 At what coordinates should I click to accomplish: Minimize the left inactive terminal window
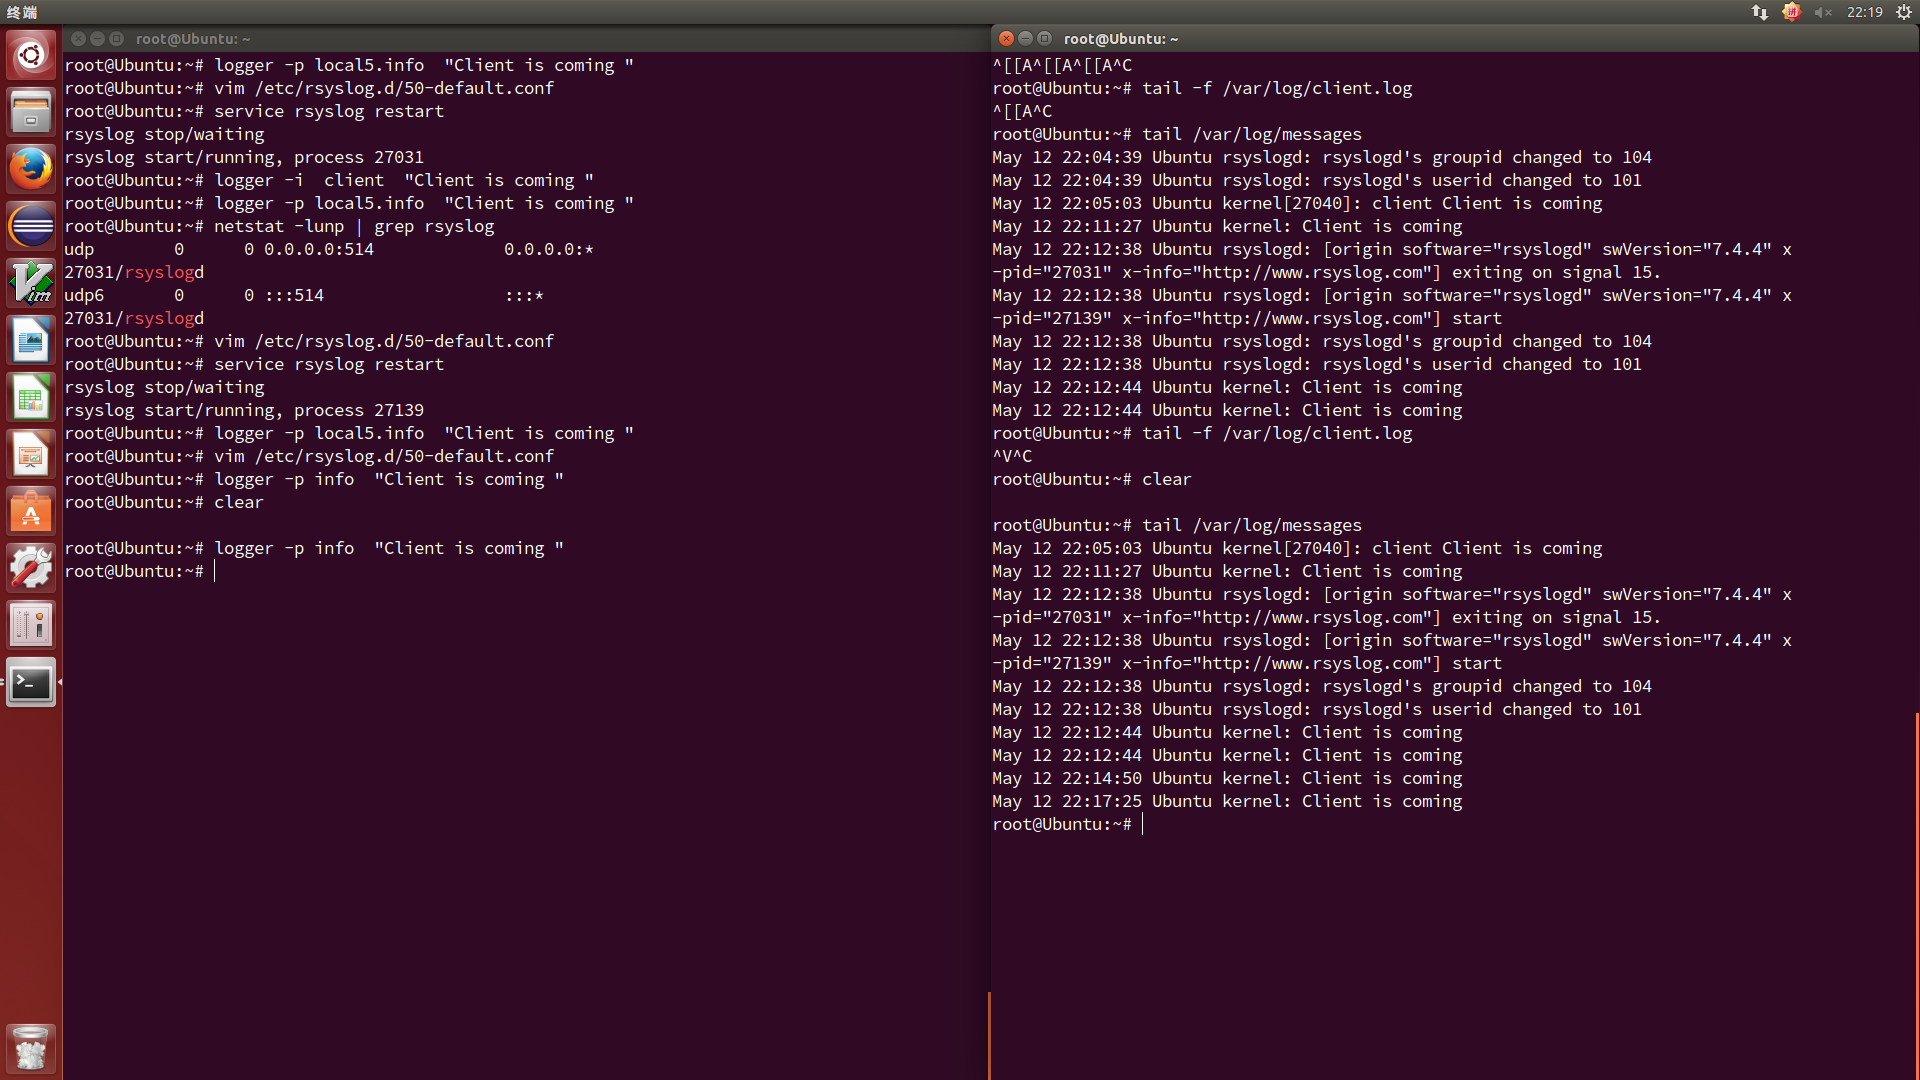[x=97, y=38]
